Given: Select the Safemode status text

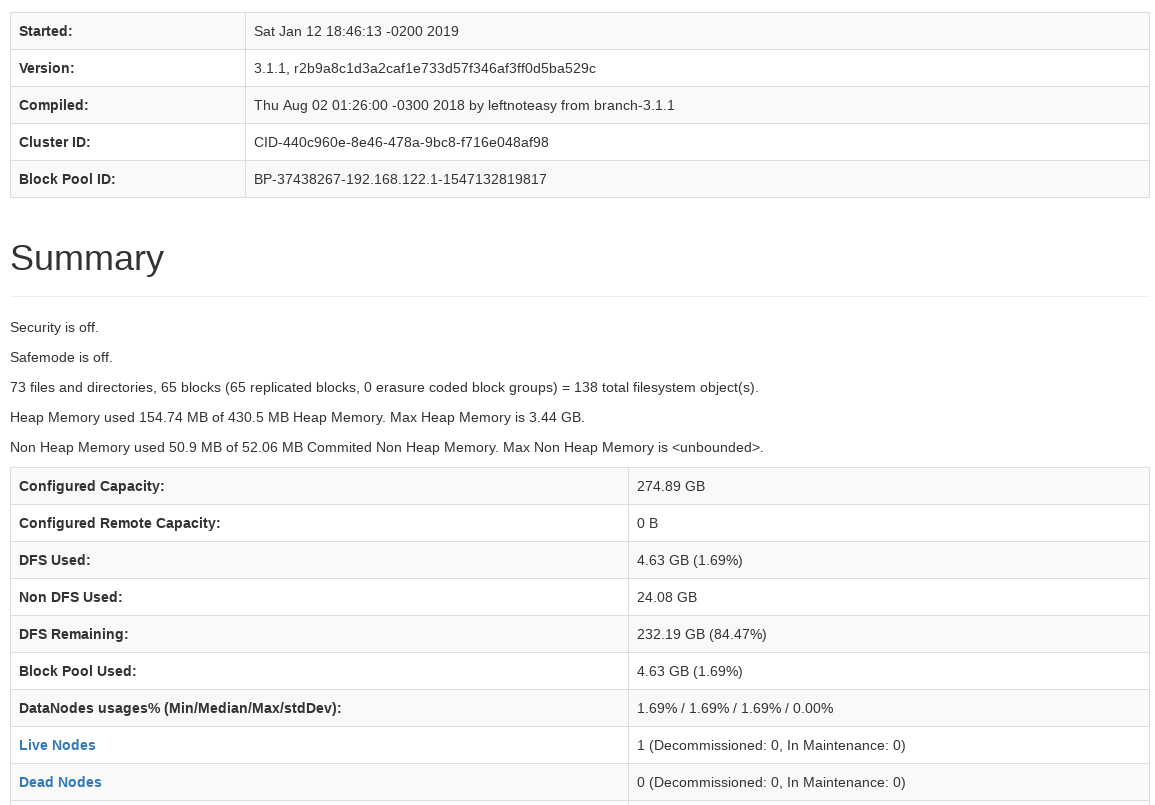Looking at the screenshot, I should click(x=61, y=357).
